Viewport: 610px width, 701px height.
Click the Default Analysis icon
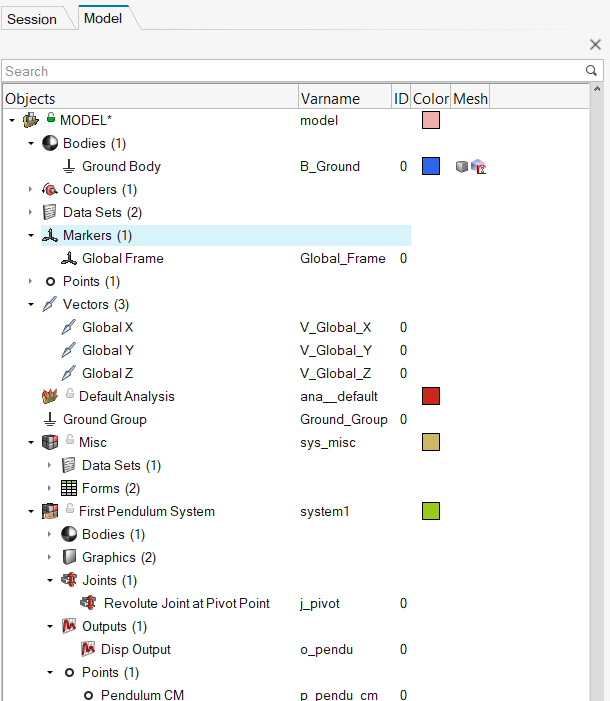point(50,397)
